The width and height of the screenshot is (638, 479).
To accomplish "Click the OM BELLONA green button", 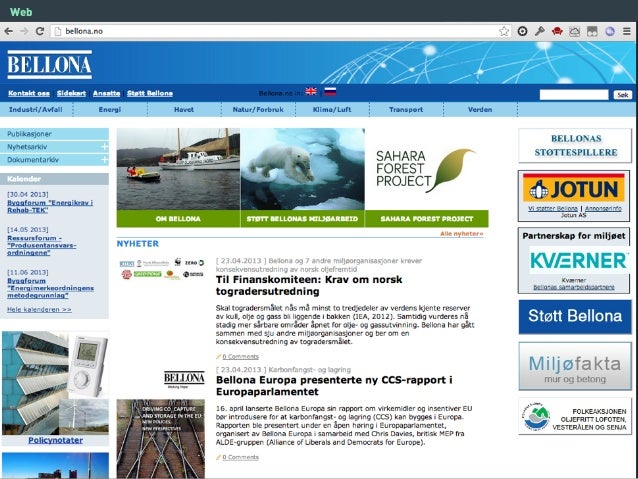I will [x=178, y=219].
